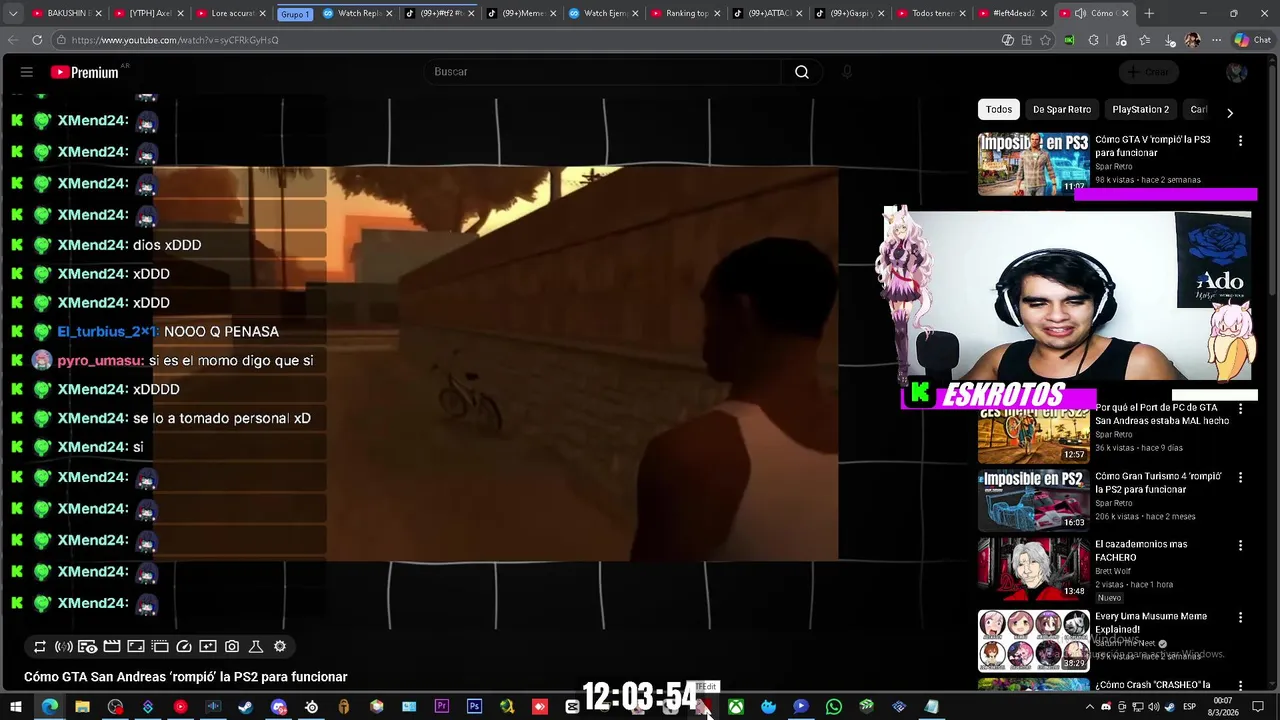Viewport: 1280px width, 720px height.
Task: Open the browser three-dot settings menu
Action: (x=1216, y=40)
